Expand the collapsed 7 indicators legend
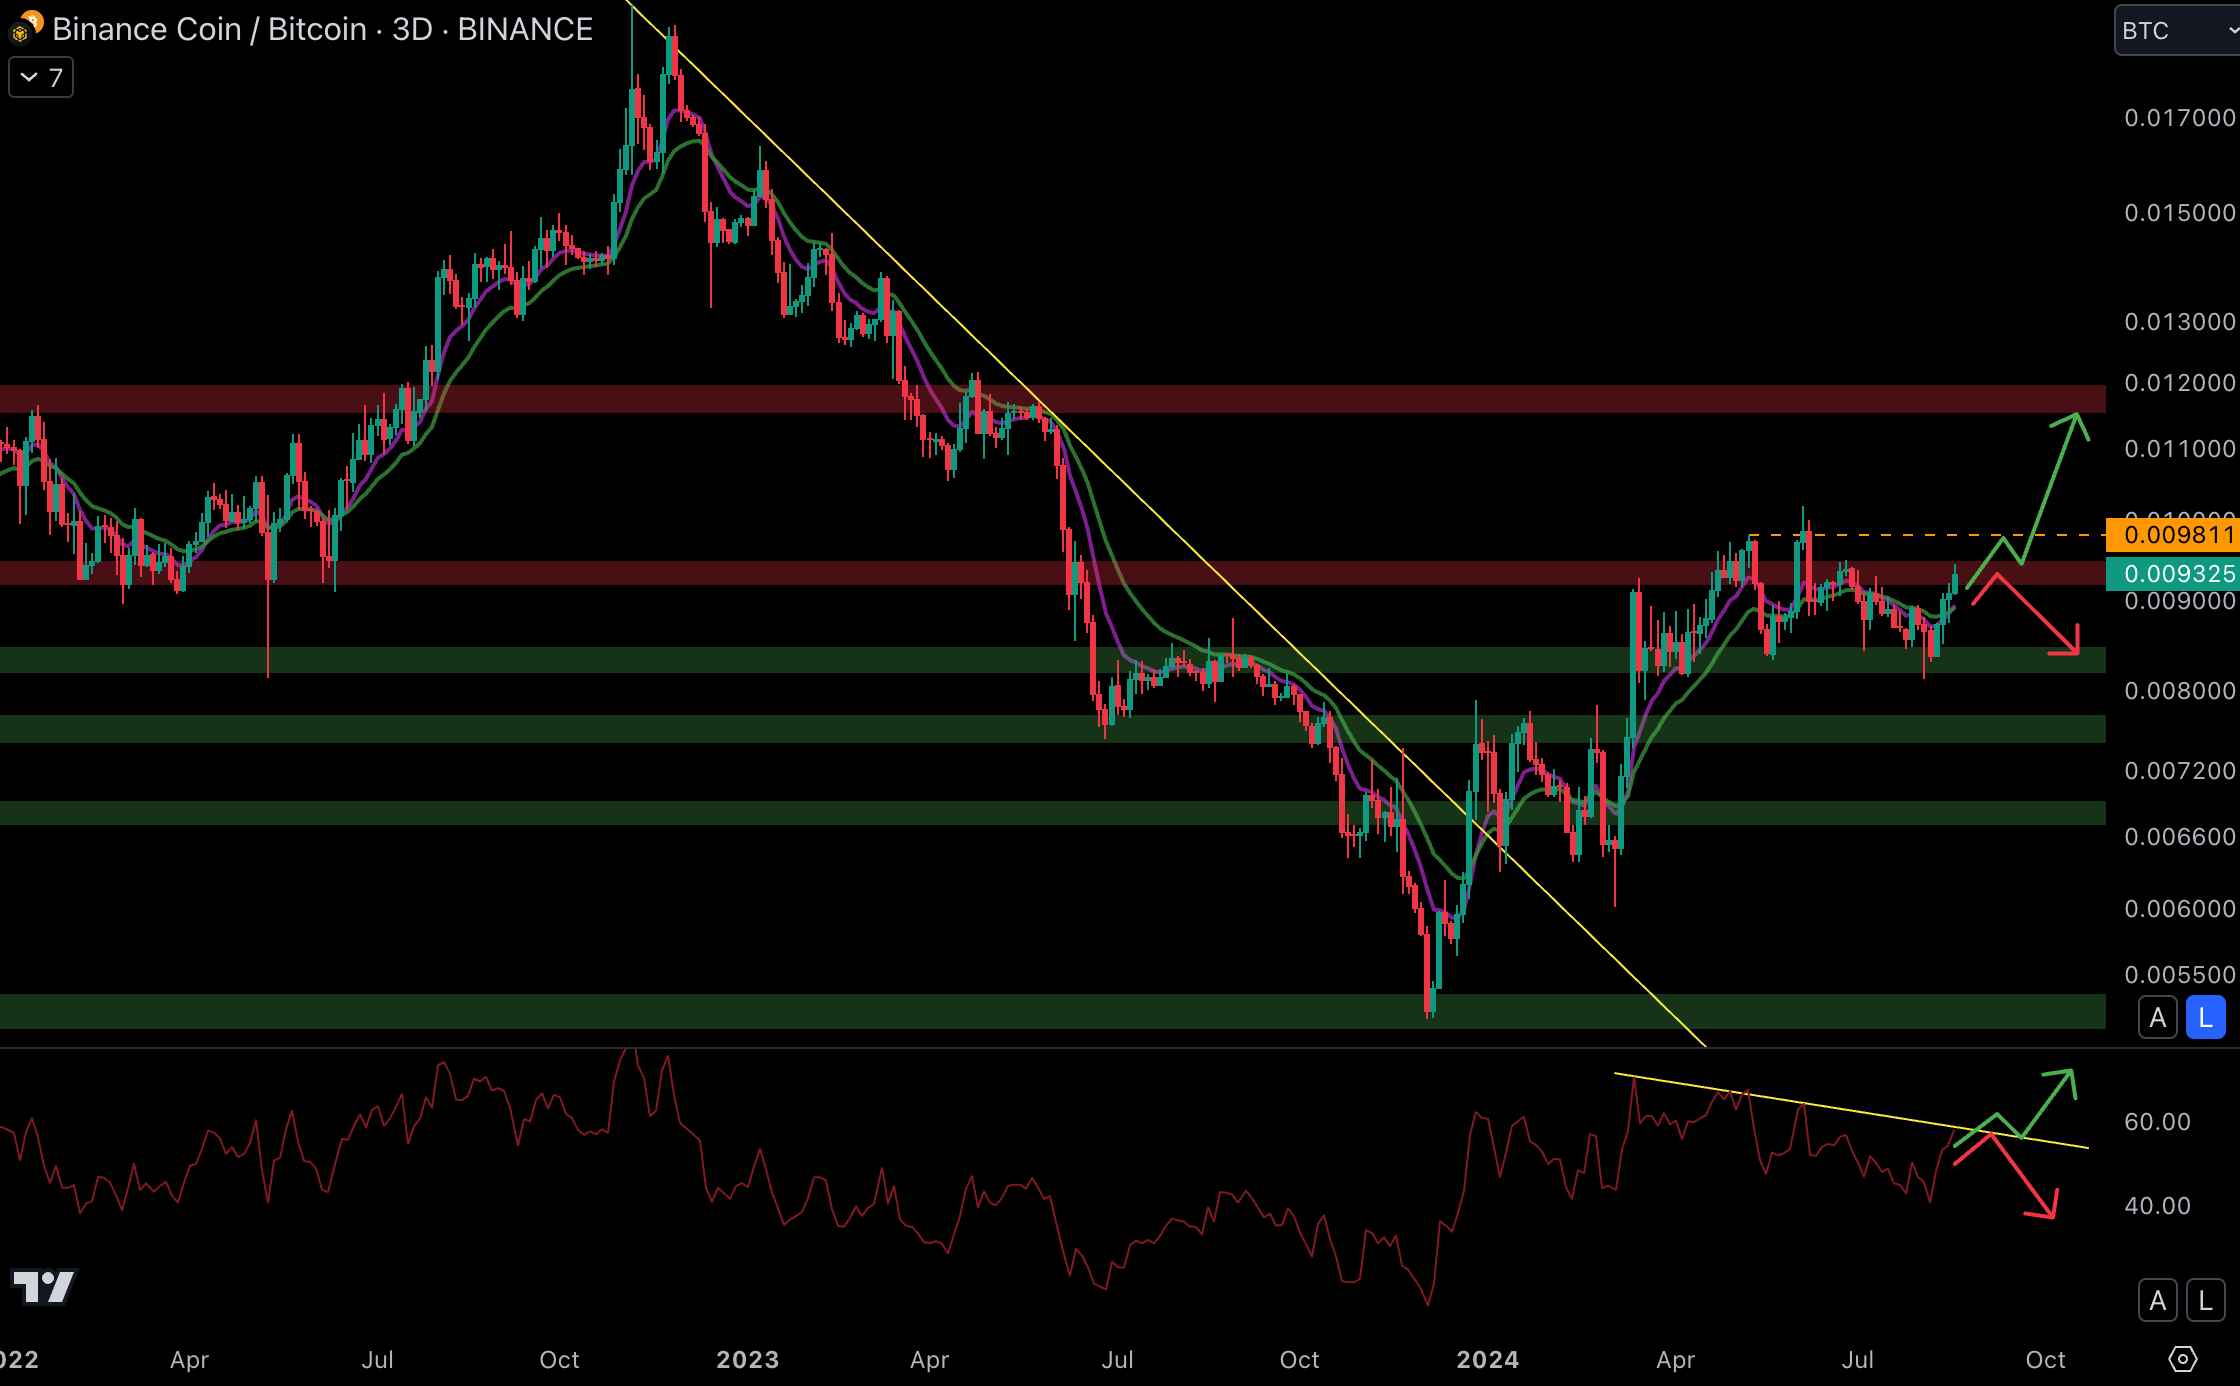 pos(41,78)
